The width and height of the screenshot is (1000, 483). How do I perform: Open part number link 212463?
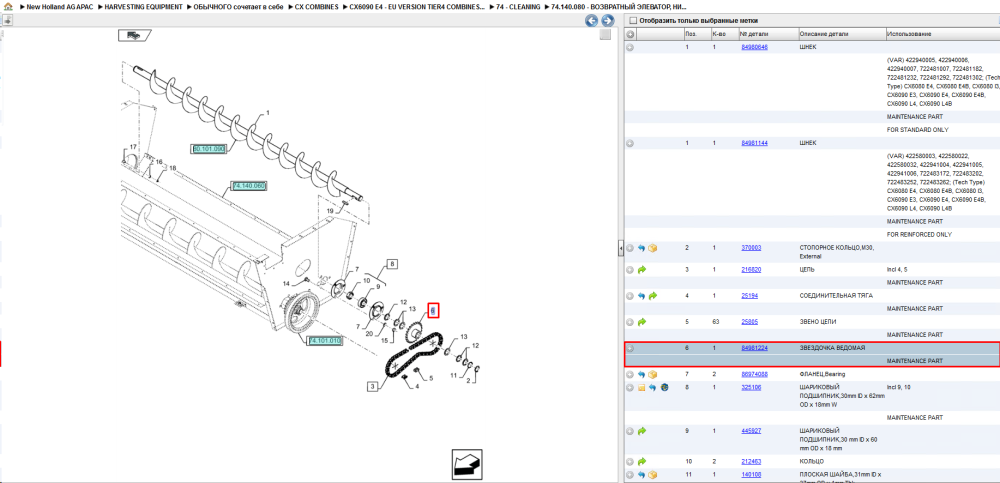(751, 461)
